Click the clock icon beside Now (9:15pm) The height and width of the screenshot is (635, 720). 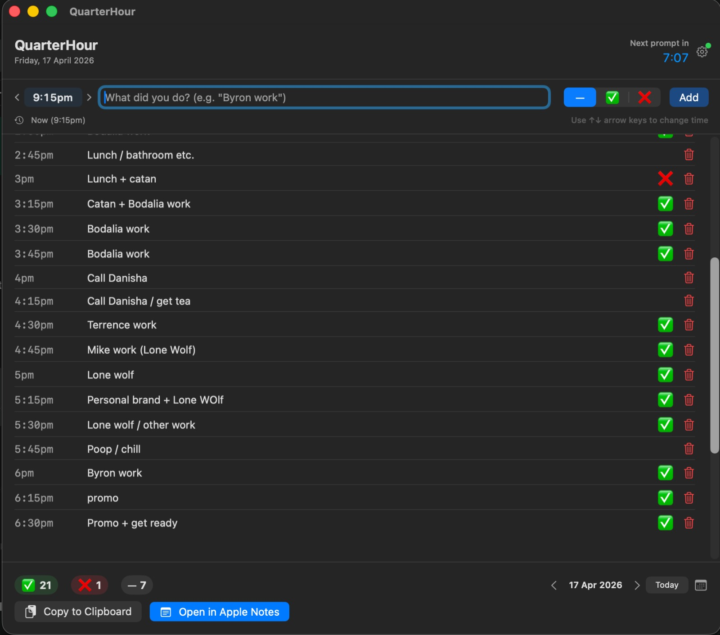(x=19, y=120)
